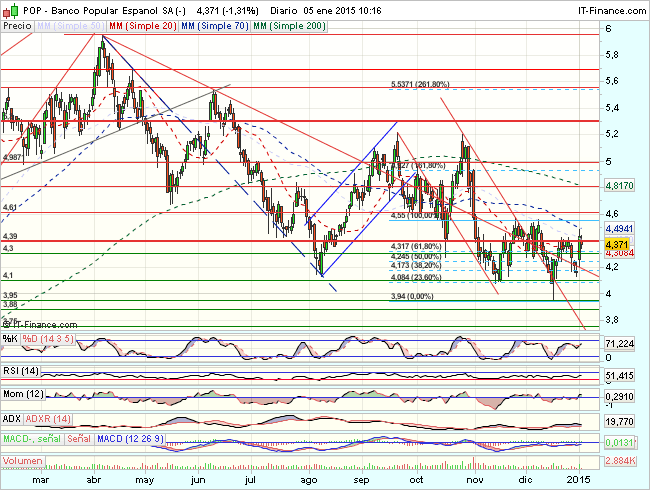This screenshot has width=650, height=490.
Task: Select the ADX indicator label
Action: point(12,419)
